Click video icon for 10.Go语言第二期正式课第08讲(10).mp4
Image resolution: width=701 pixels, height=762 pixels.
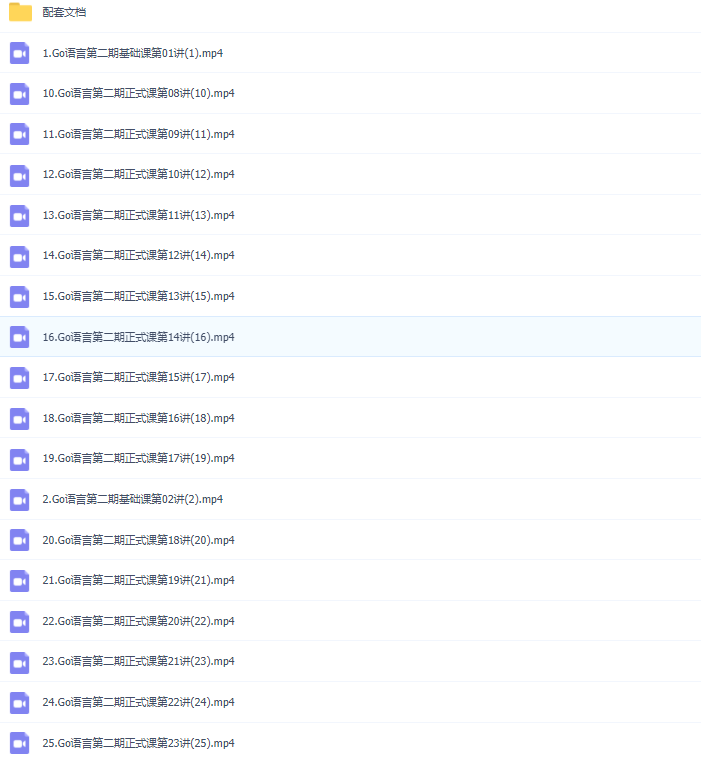[x=19, y=93]
